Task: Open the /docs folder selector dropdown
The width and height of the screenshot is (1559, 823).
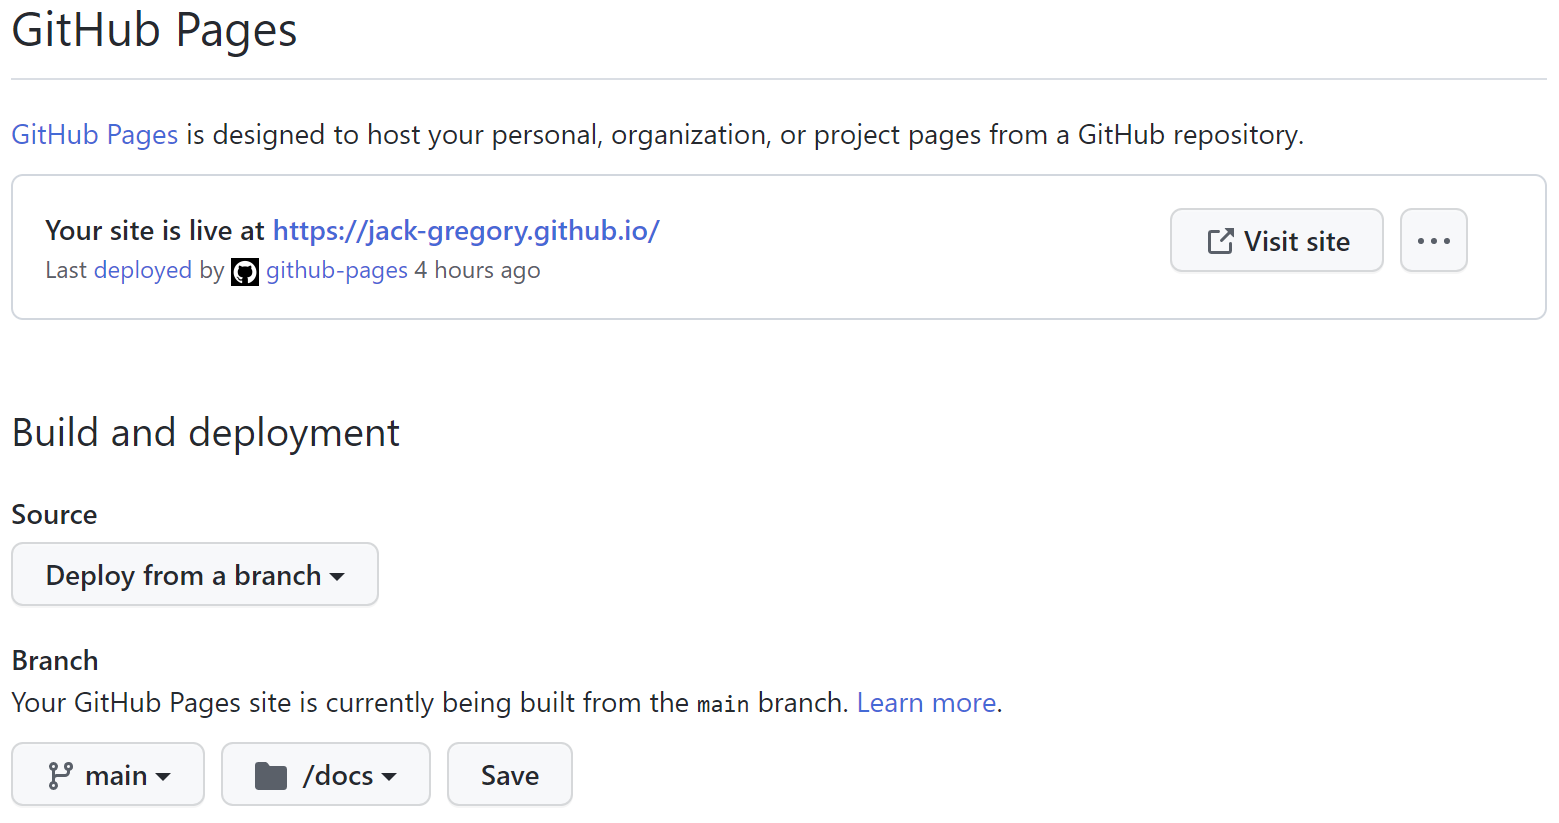Action: tap(326, 775)
